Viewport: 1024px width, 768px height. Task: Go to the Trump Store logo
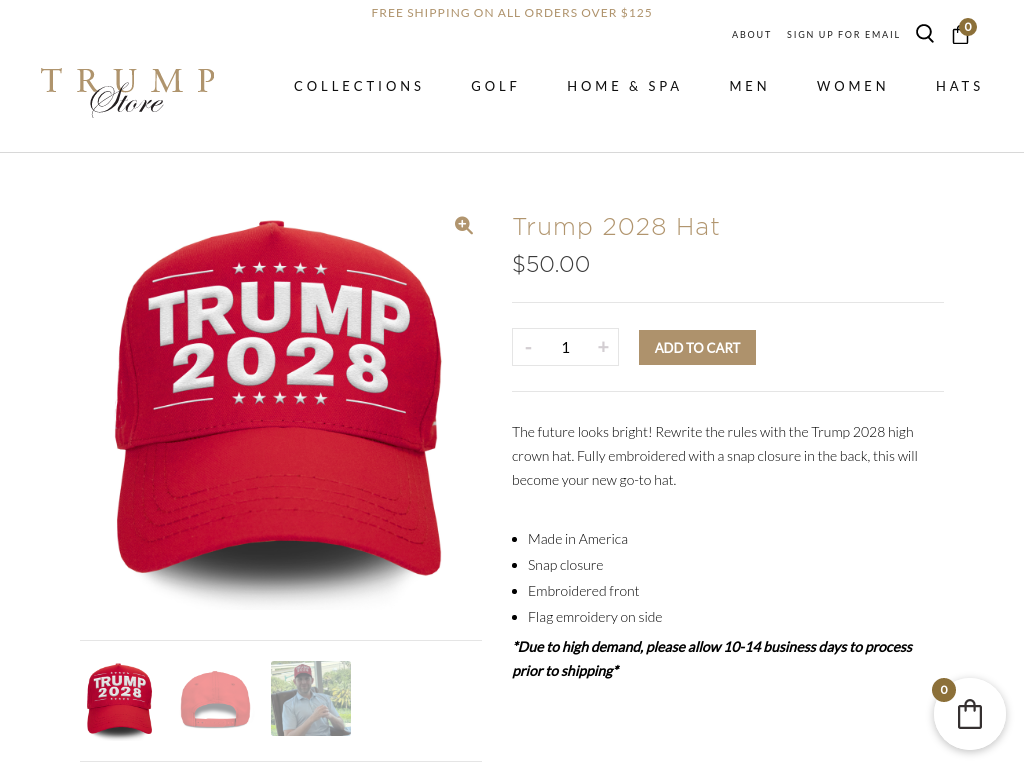tap(128, 91)
